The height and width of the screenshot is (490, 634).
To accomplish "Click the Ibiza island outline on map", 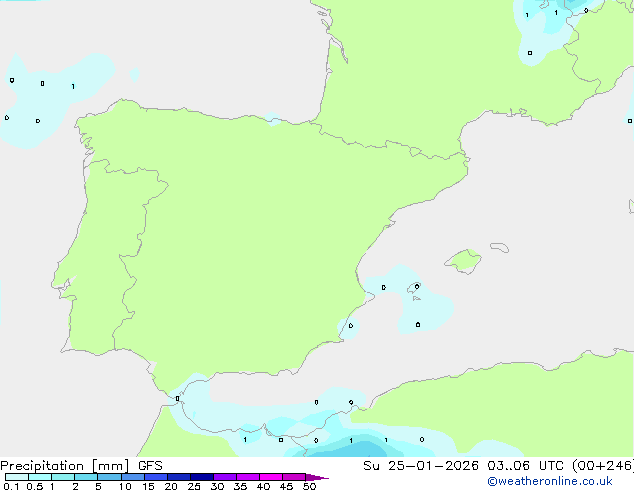I will [414, 288].
